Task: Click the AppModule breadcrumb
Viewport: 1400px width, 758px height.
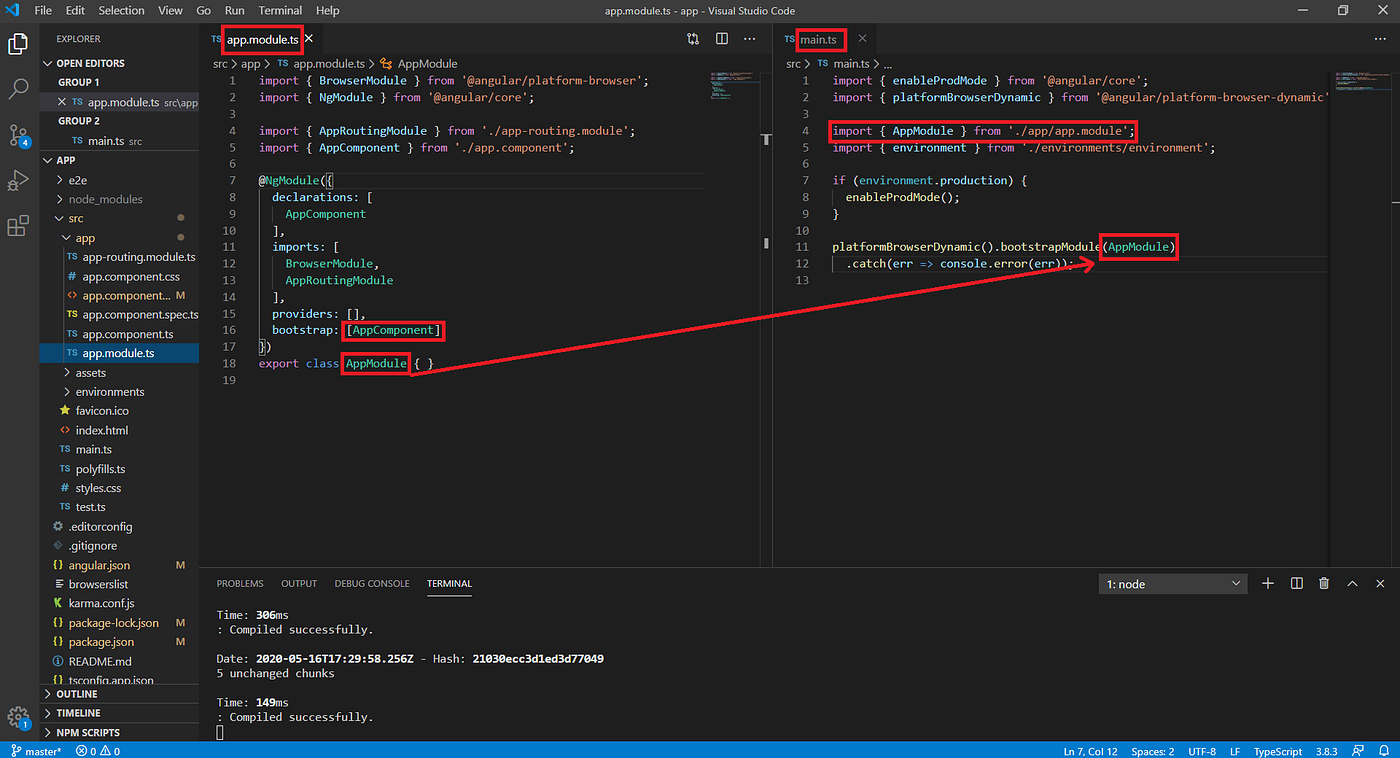Action: (427, 63)
